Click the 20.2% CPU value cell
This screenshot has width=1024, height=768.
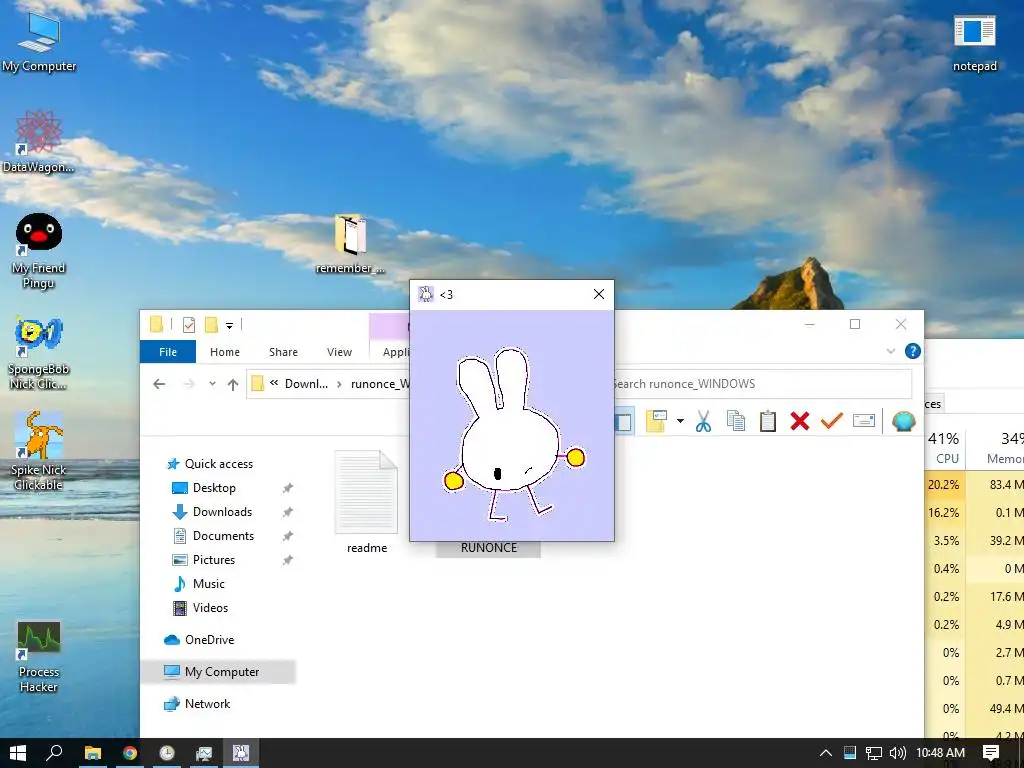pyautogui.click(x=944, y=485)
